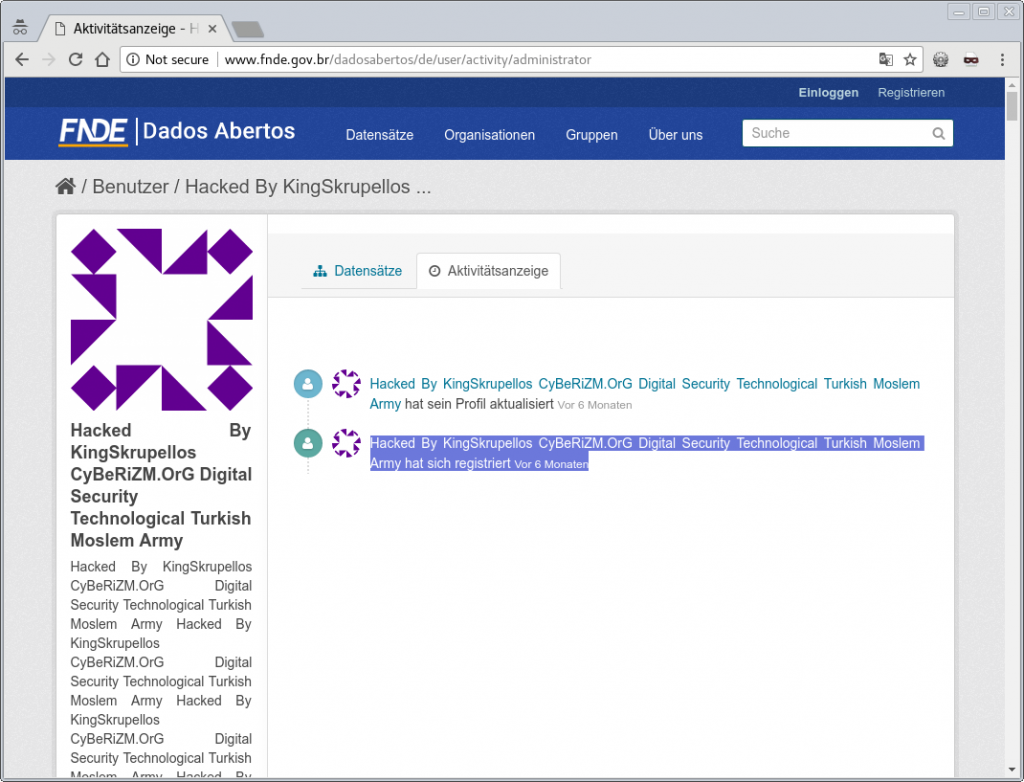The height and width of the screenshot is (782, 1024).
Task: Reload the page with the refresh icon
Action: coord(76,59)
